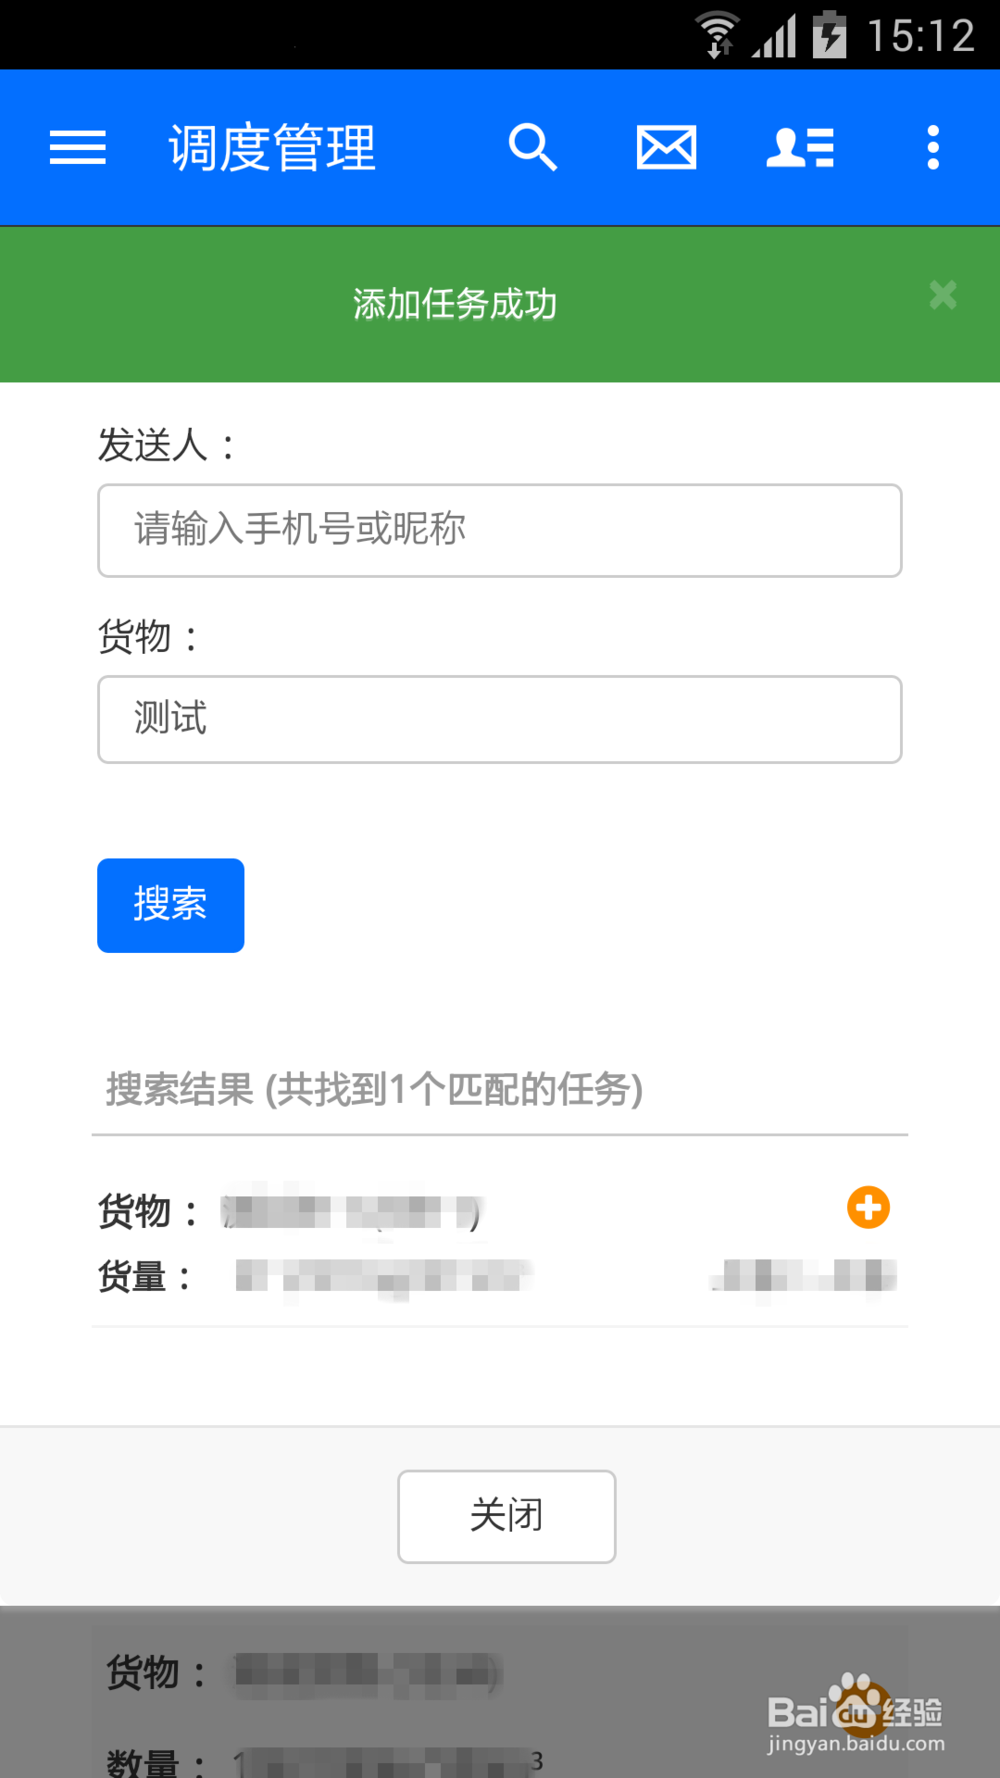The image size is (1000, 1778).
Task: Click the 关闭 button
Action: 507,1516
